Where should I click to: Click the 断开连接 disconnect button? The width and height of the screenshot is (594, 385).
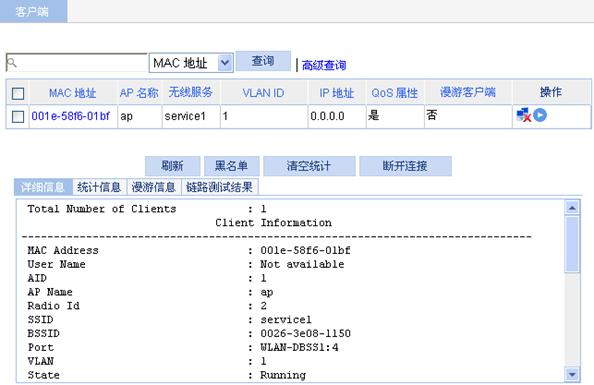click(405, 166)
